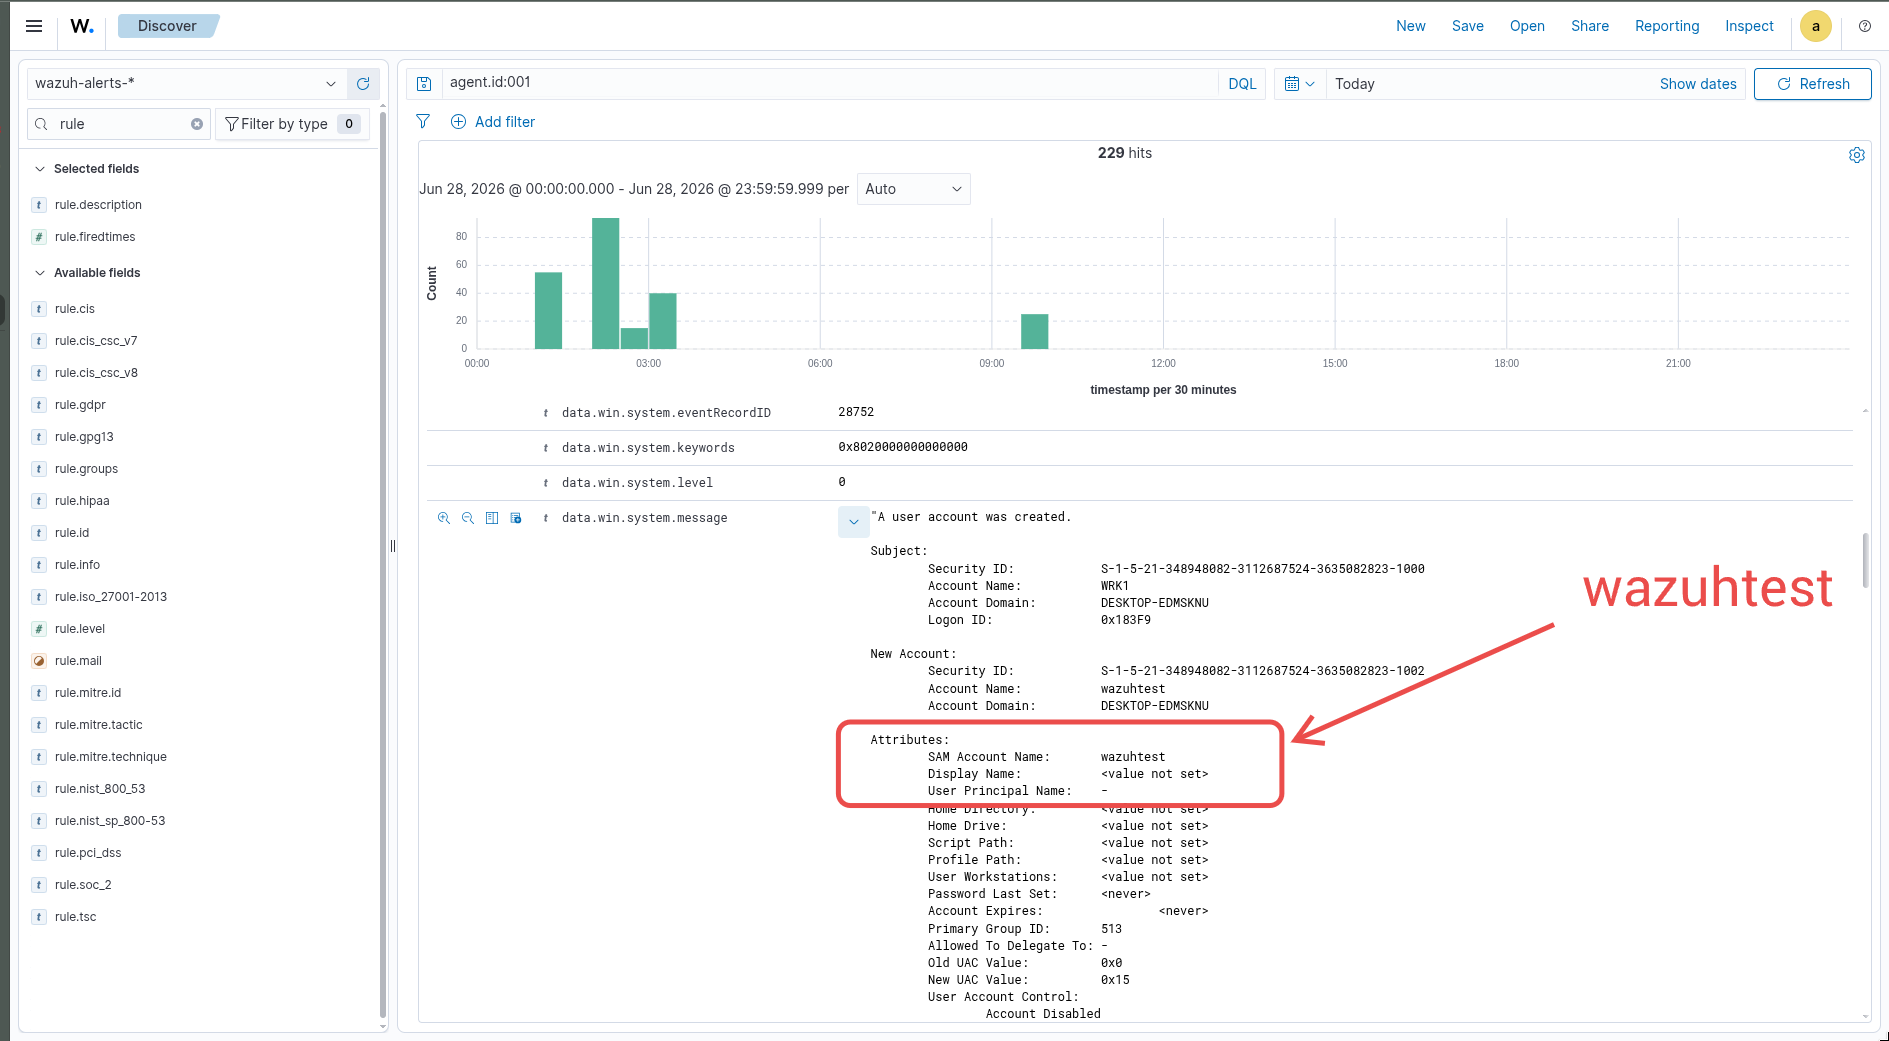Click the tallest histogram bar near 02:00
This screenshot has height=1041, width=1889.
605,283
